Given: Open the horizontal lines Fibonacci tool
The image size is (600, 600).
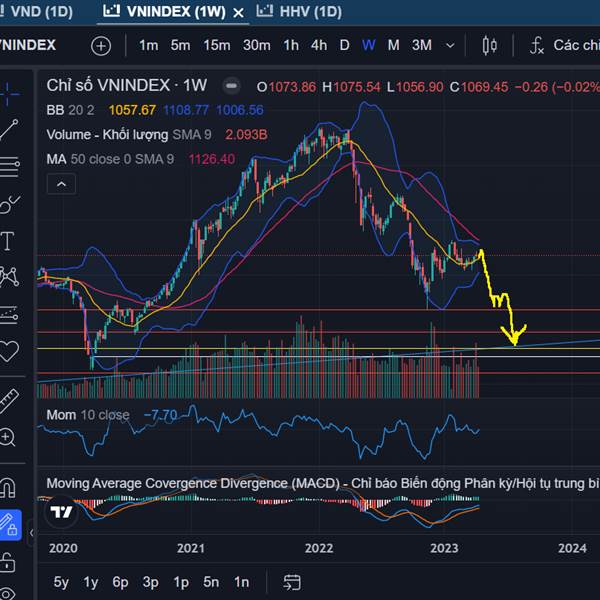Looking at the screenshot, I should pos(10,166).
